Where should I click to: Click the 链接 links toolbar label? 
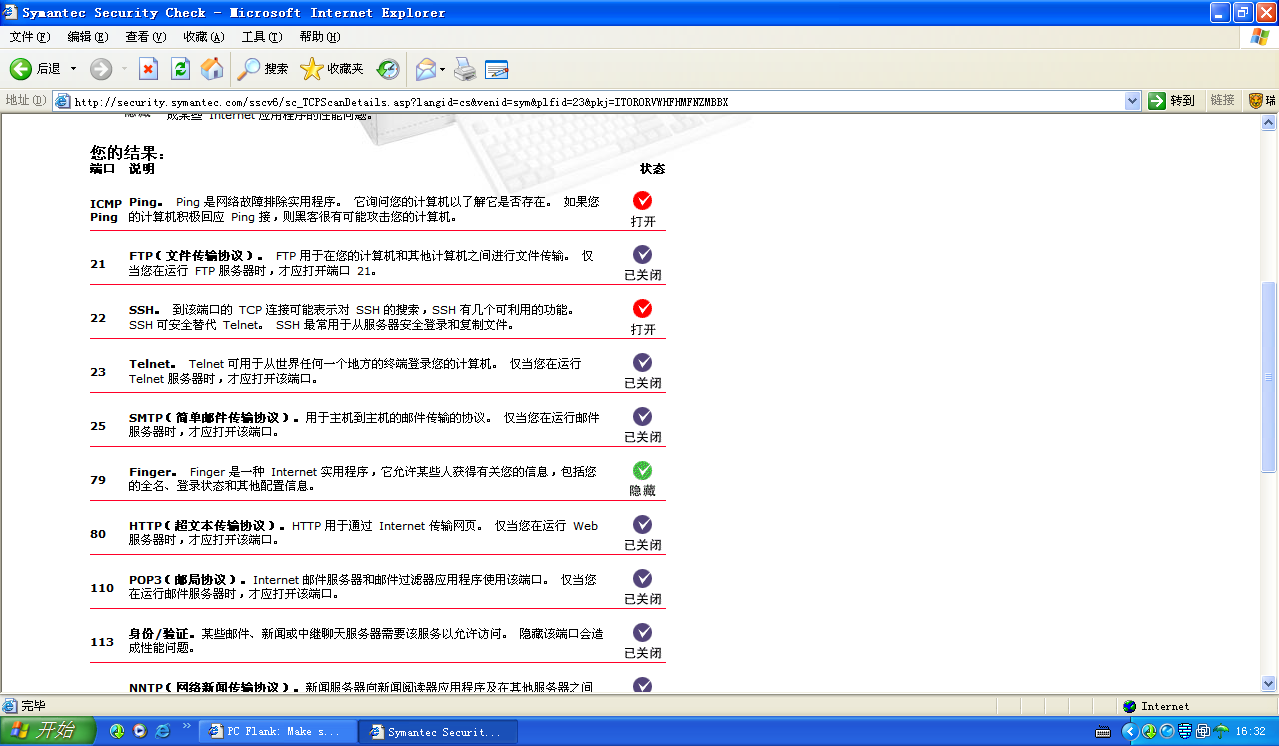(x=1222, y=101)
